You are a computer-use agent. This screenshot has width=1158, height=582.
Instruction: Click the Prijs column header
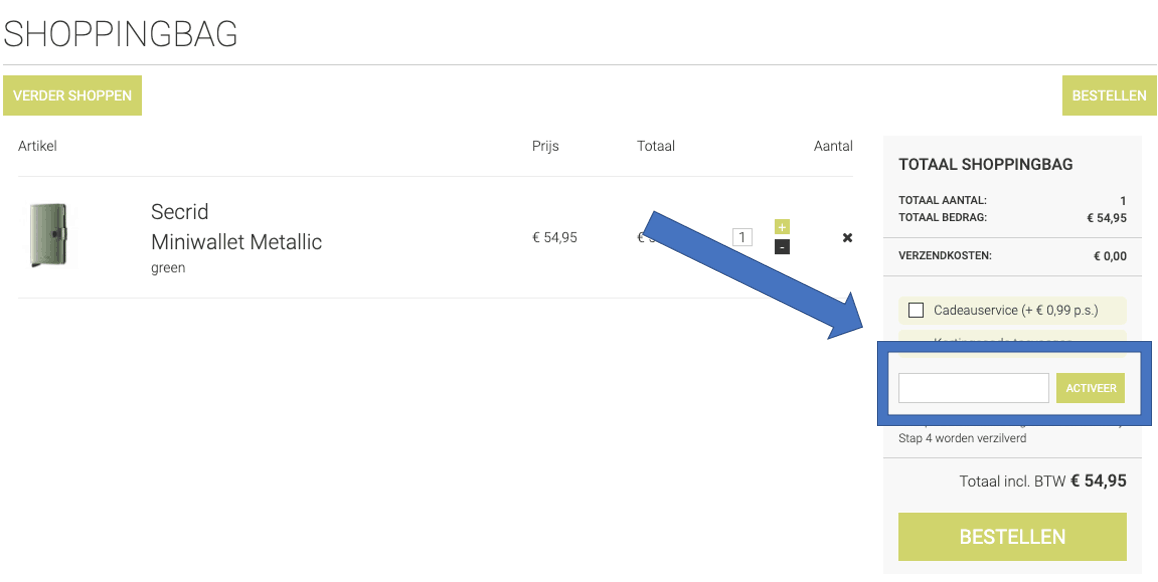pyautogui.click(x=545, y=146)
